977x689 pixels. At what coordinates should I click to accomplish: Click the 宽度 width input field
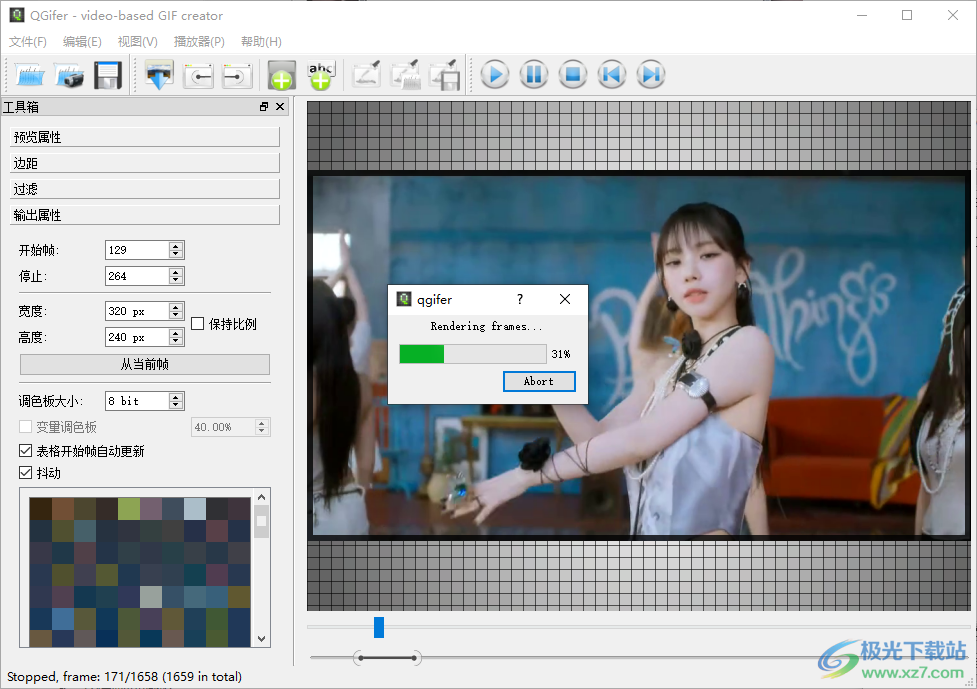[x=136, y=312]
